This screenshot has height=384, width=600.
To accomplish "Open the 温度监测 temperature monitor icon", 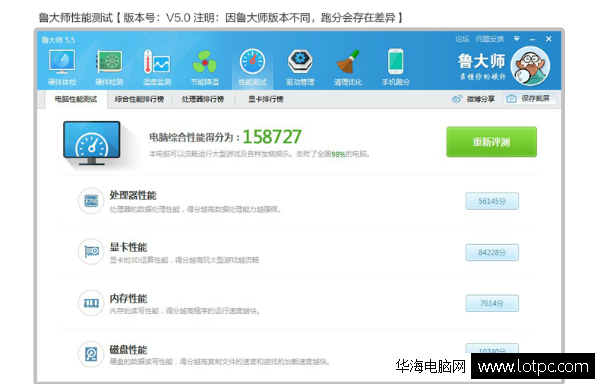I will coord(157,62).
